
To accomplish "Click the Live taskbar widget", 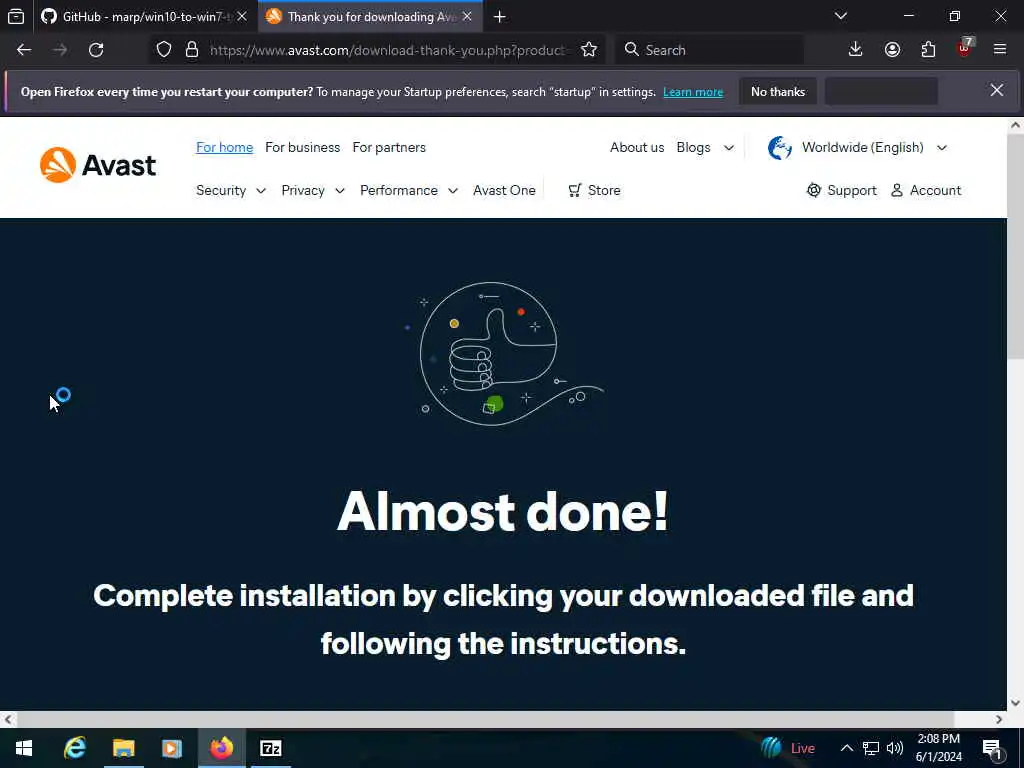I will (x=788, y=748).
